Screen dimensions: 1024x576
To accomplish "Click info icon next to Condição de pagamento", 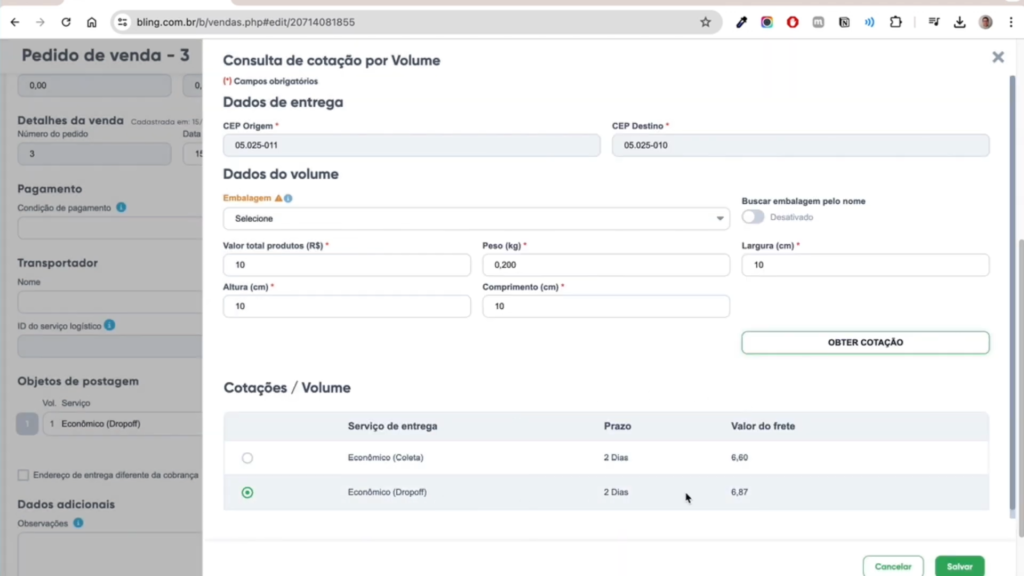I will pyautogui.click(x=121, y=207).
